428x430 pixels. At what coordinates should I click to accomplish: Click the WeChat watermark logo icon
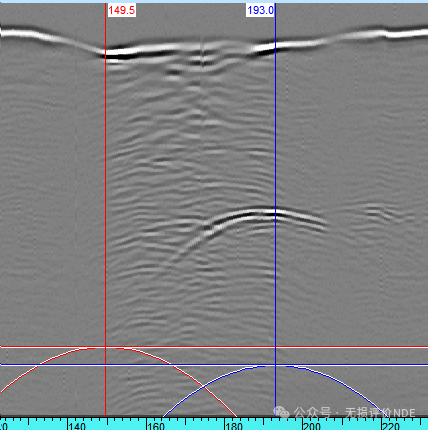pyautogui.click(x=282, y=413)
